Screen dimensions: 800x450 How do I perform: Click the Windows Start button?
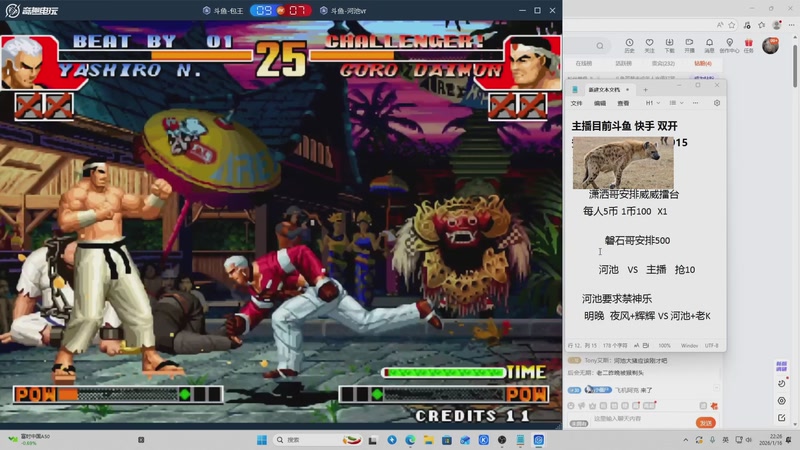pyautogui.click(x=262, y=440)
